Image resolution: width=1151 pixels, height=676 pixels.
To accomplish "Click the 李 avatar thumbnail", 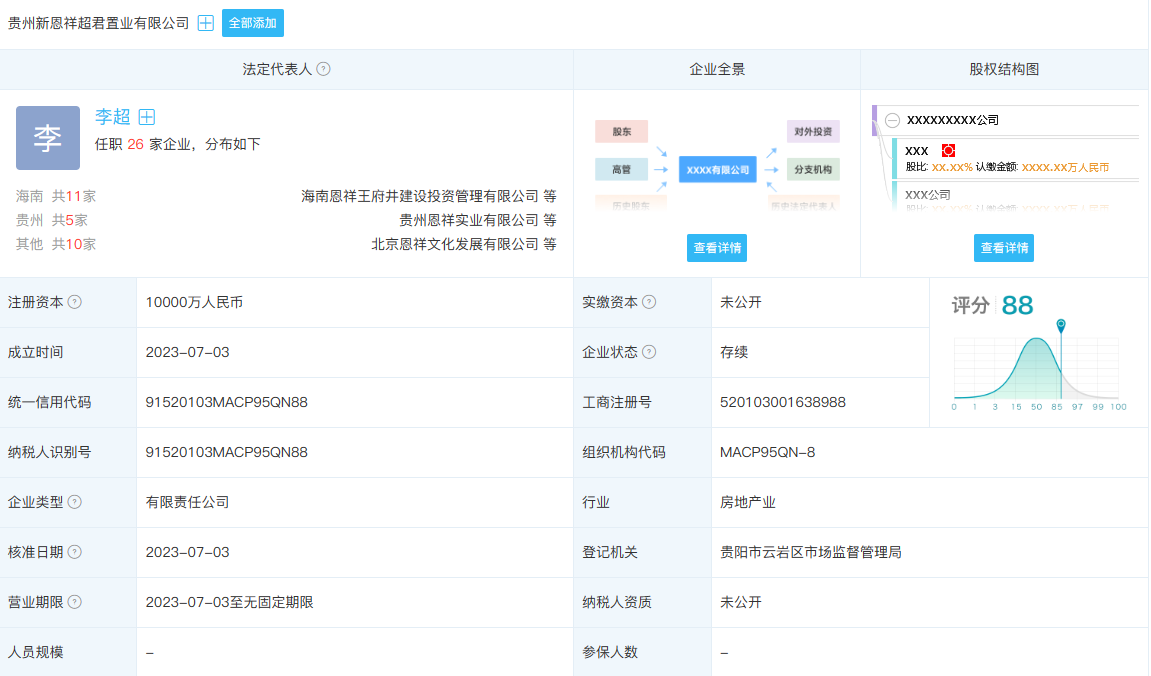I will [x=48, y=138].
